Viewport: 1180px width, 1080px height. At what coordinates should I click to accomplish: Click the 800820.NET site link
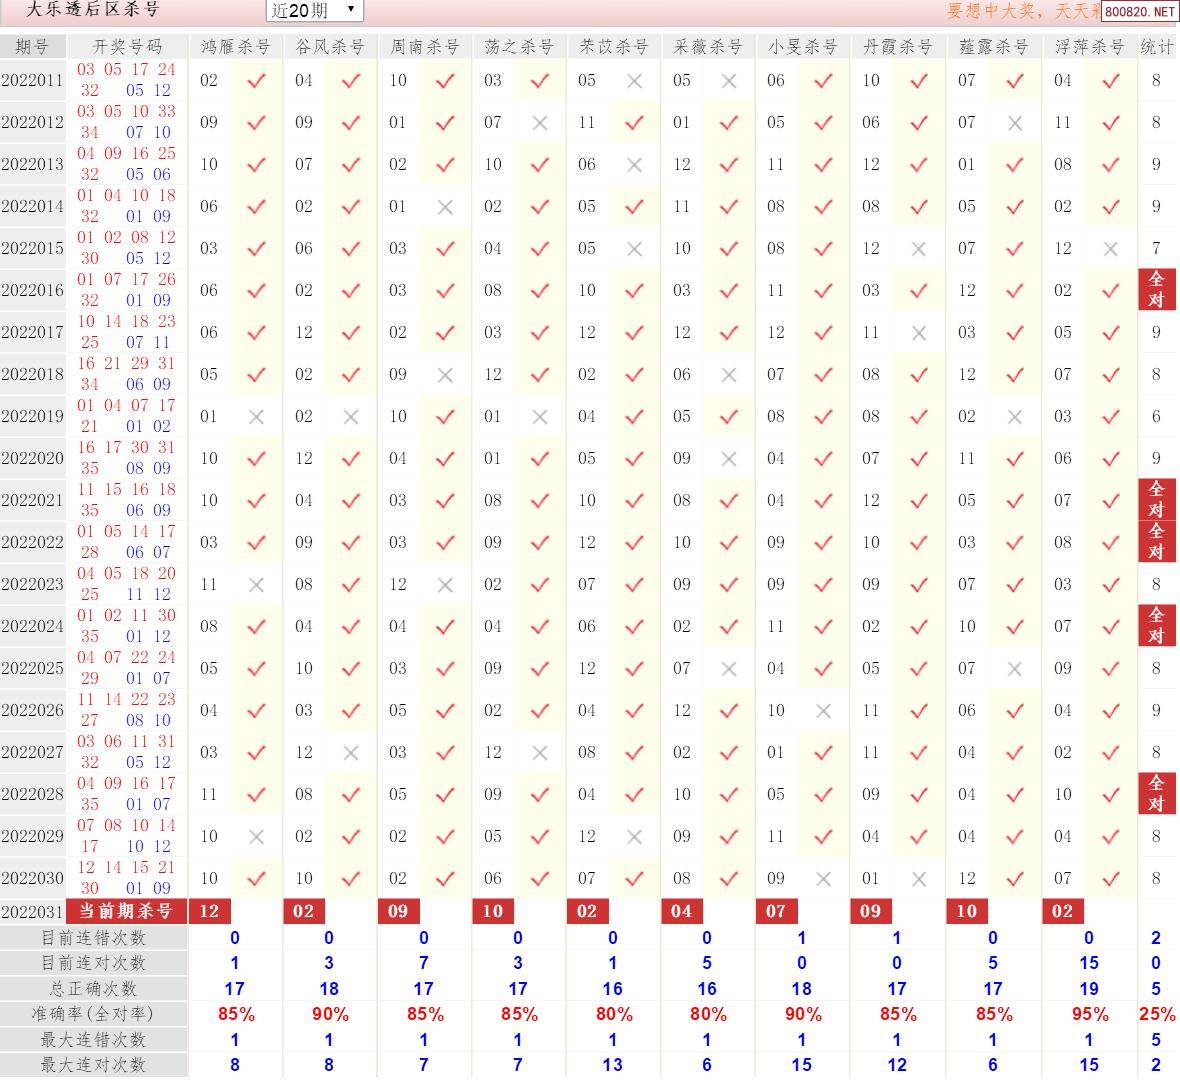click(1140, 12)
